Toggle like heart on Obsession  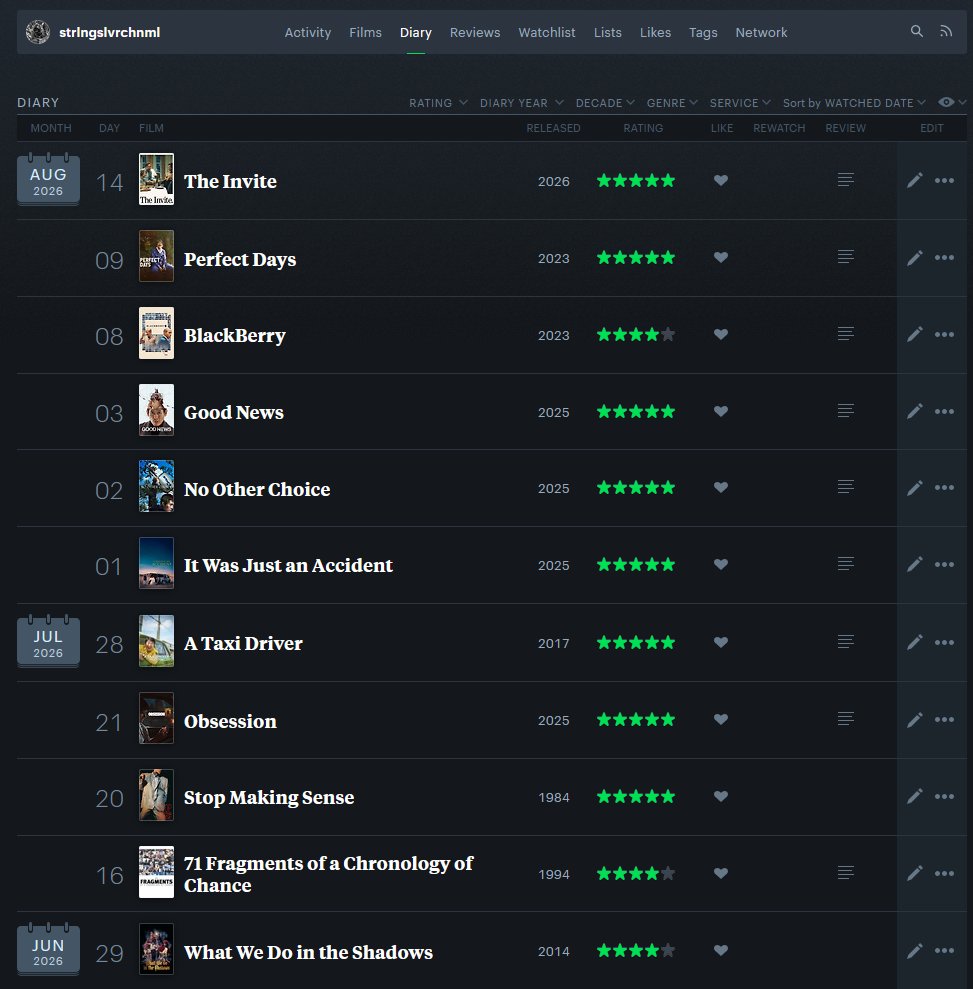(x=721, y=720)
